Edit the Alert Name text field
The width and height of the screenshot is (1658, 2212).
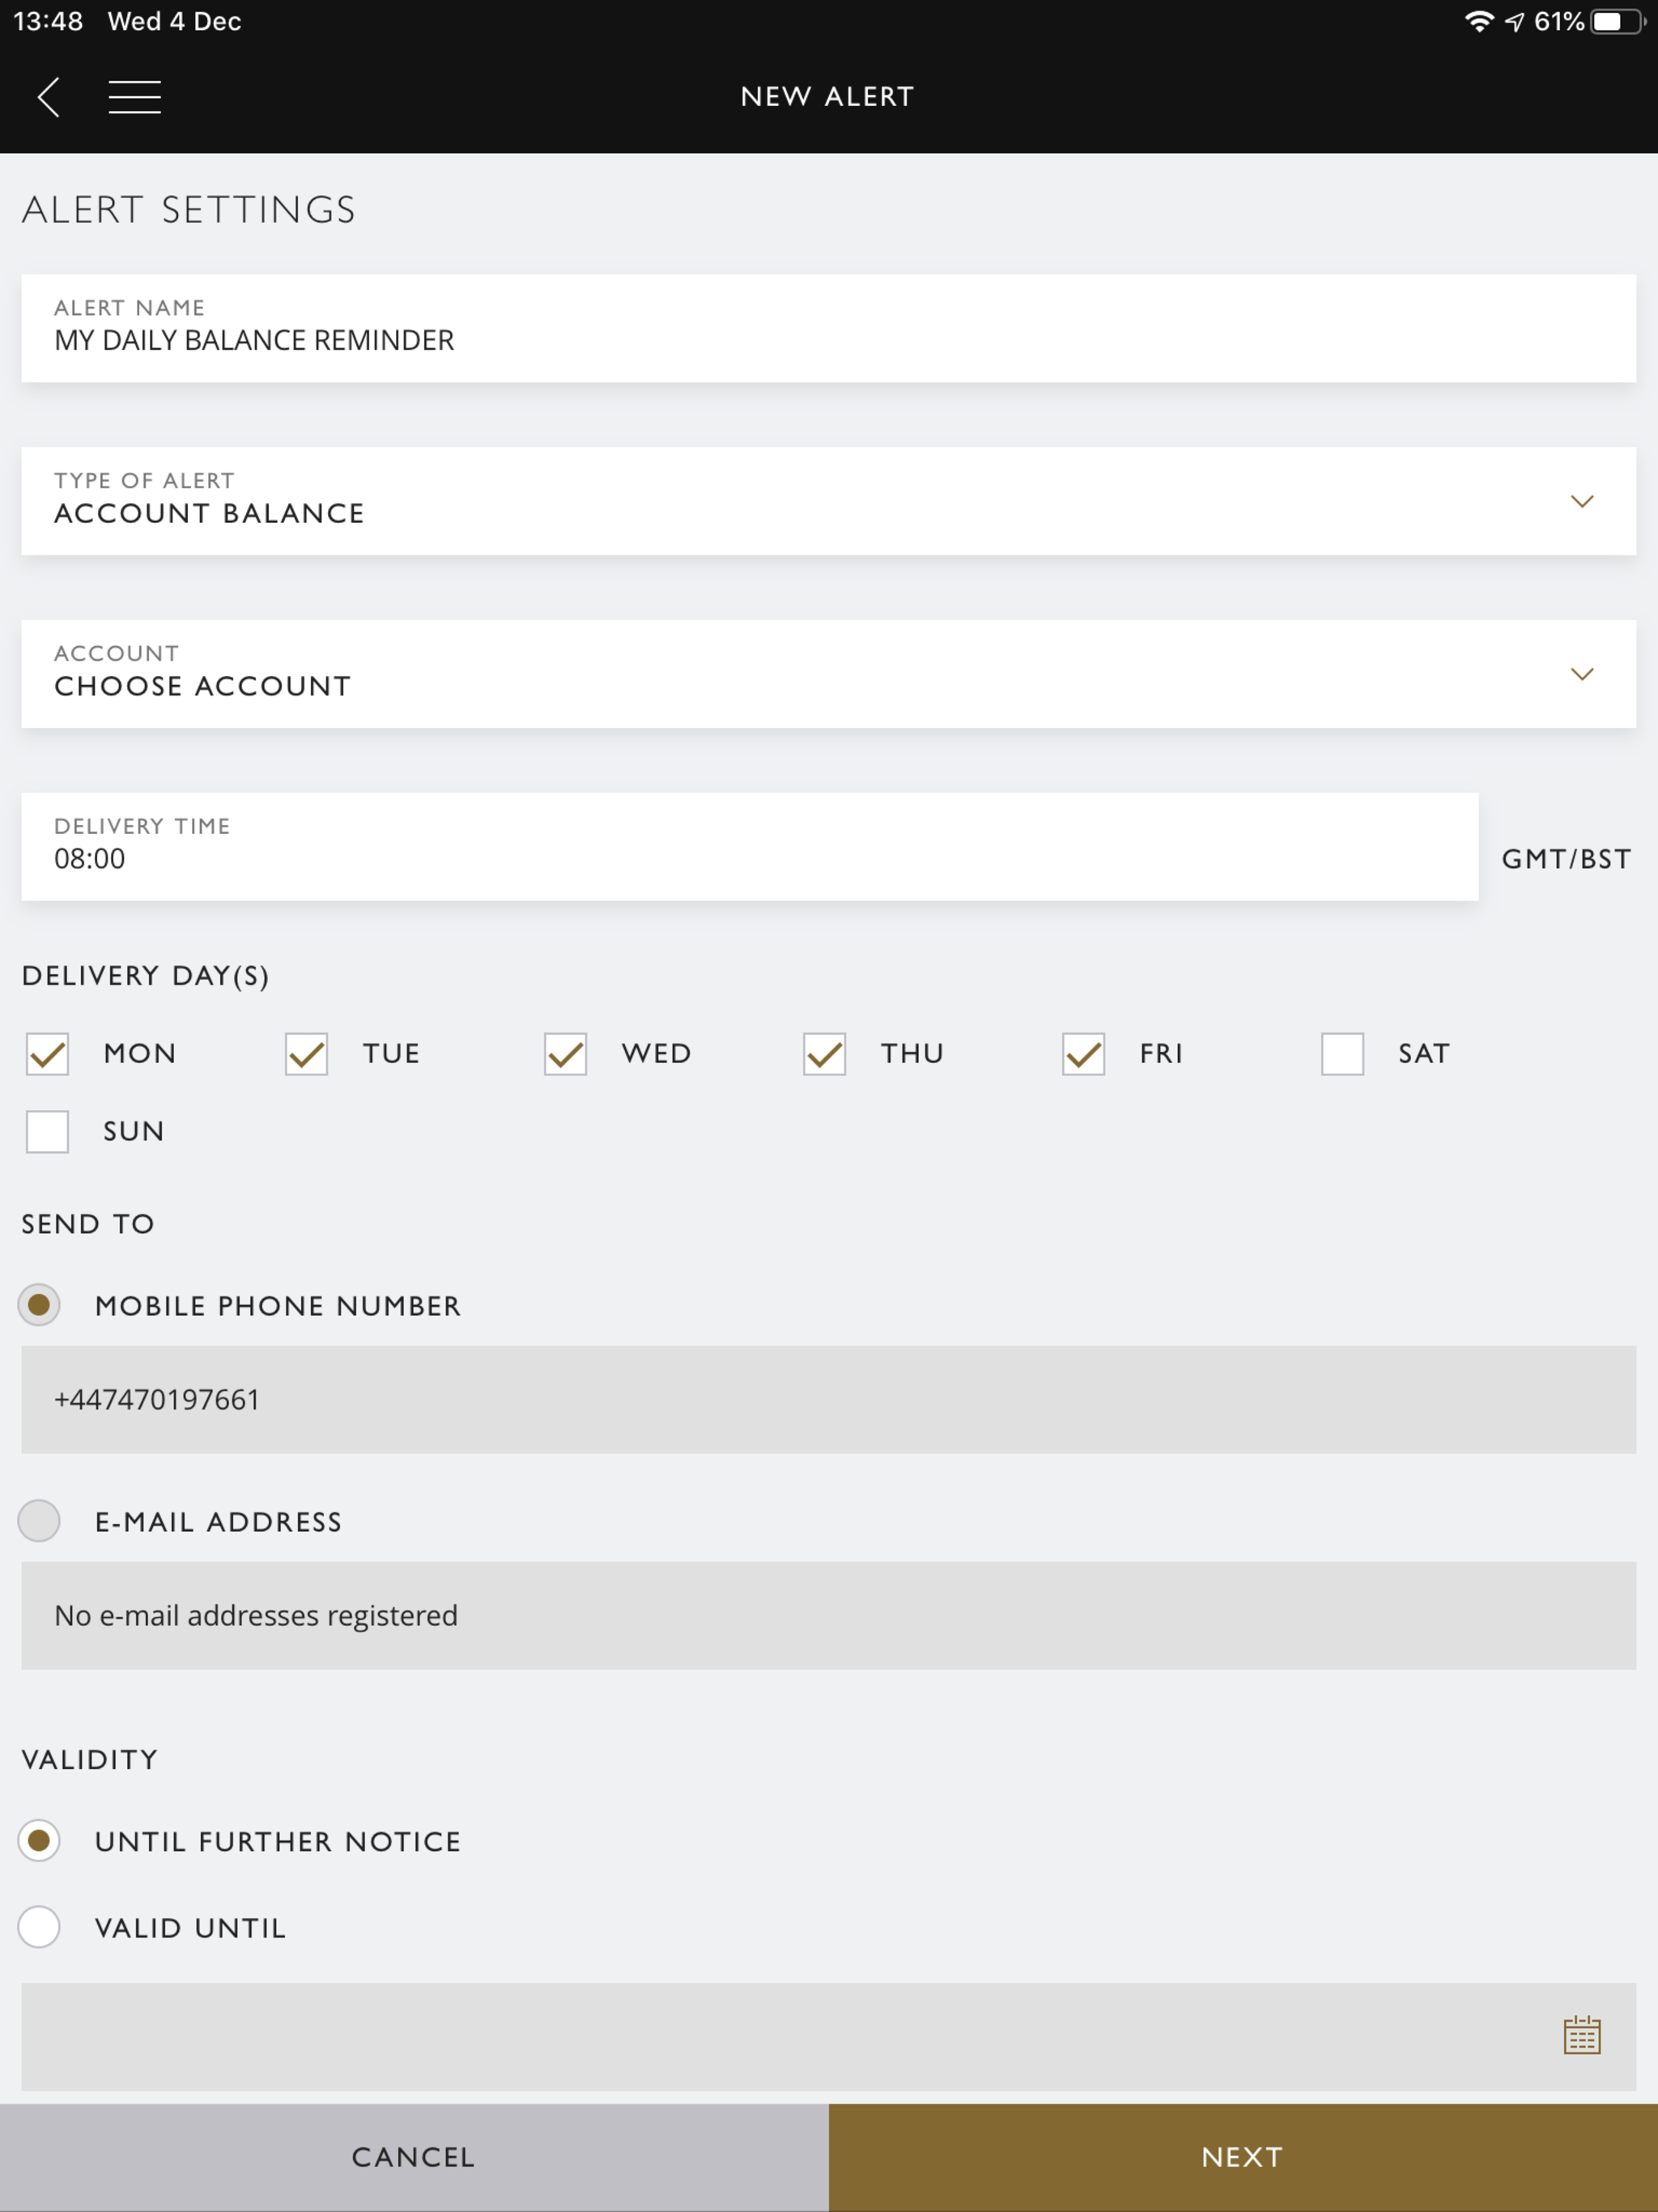828,328
